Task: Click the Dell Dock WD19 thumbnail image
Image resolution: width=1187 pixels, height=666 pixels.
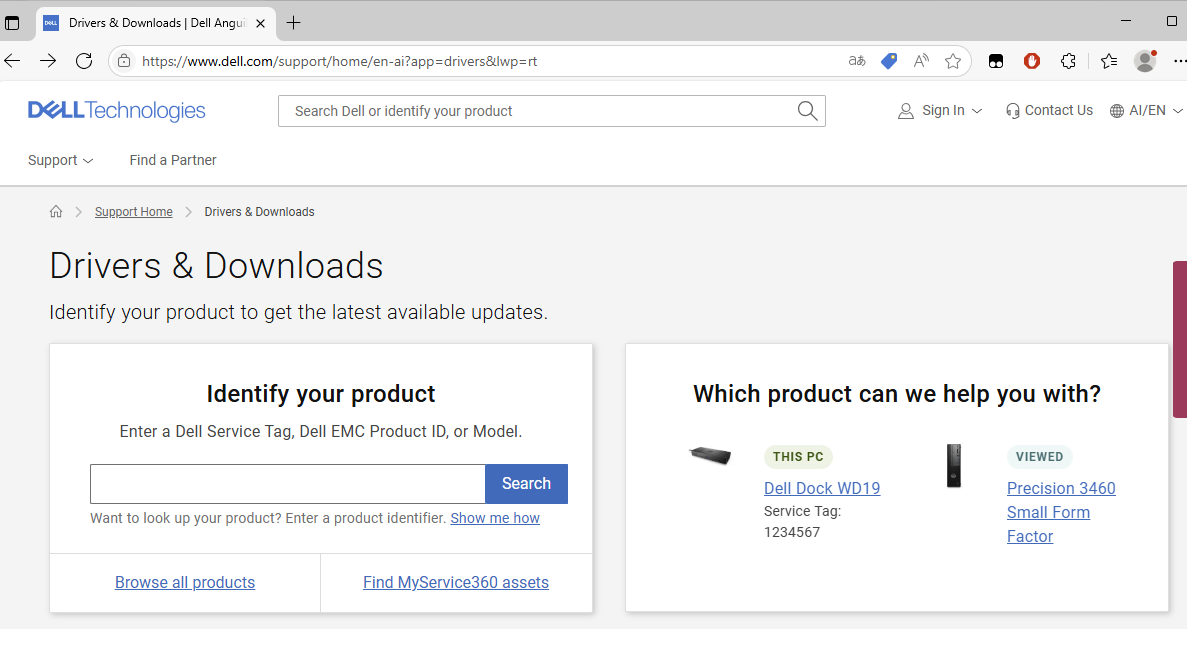Action: point(710,456)
